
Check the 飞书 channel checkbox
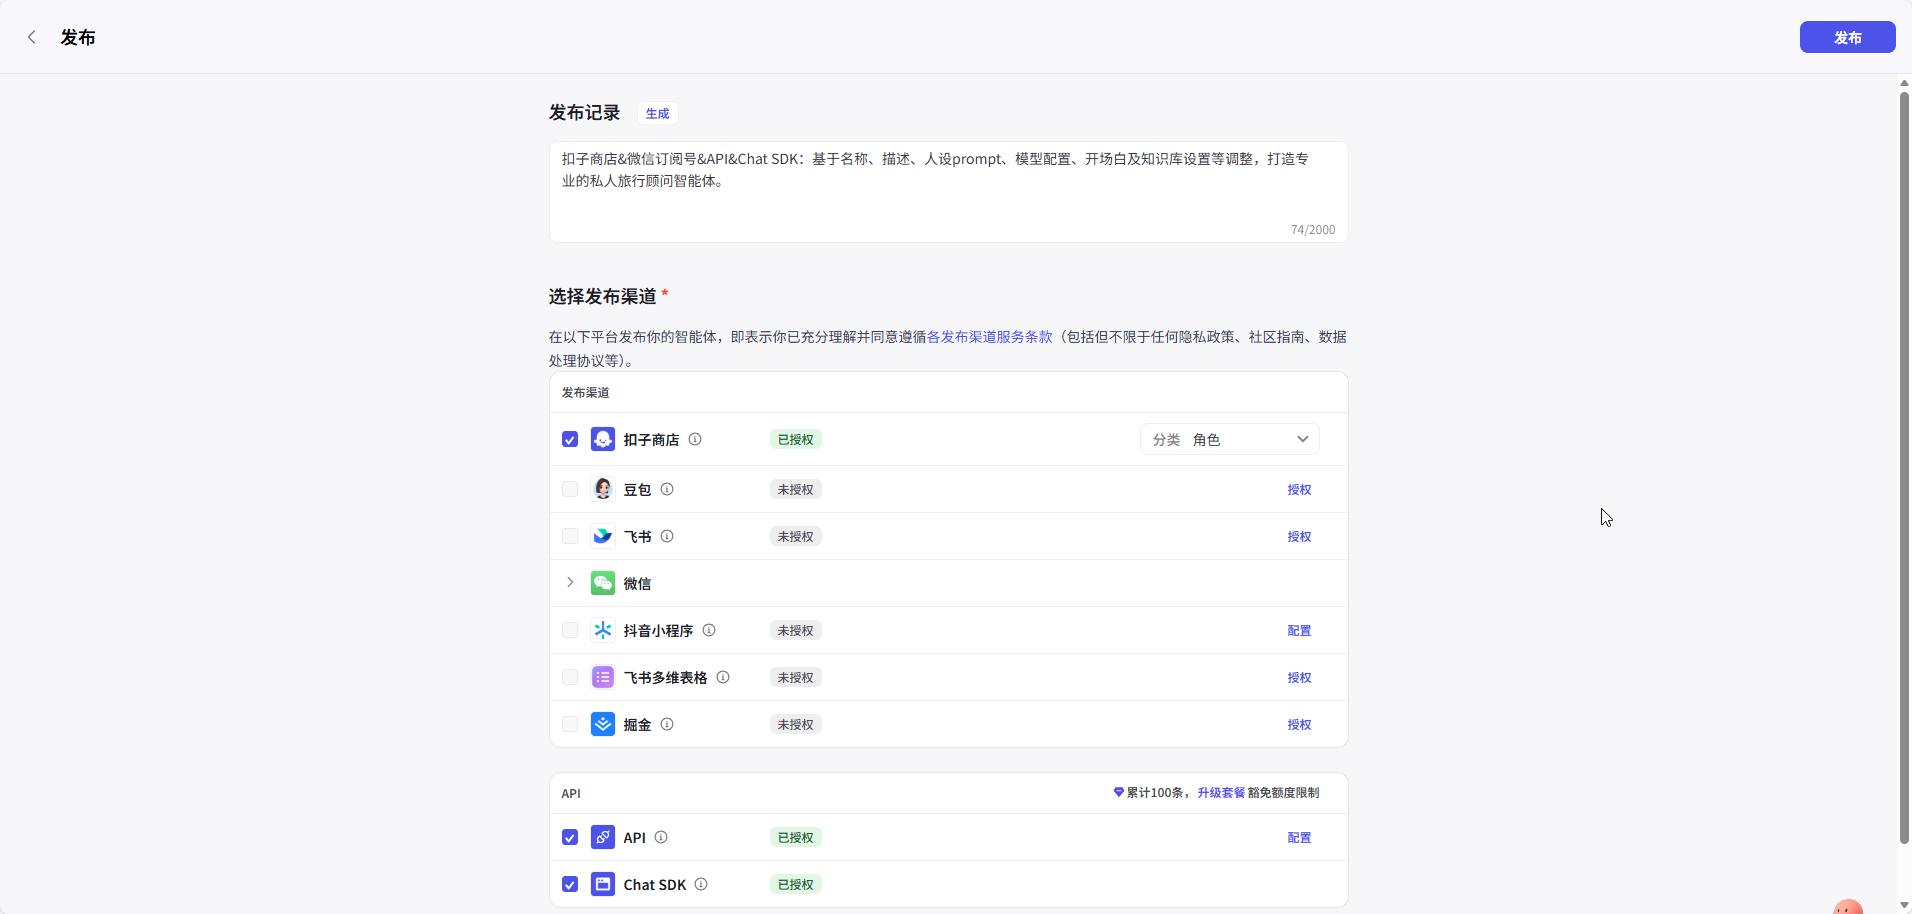570,536
